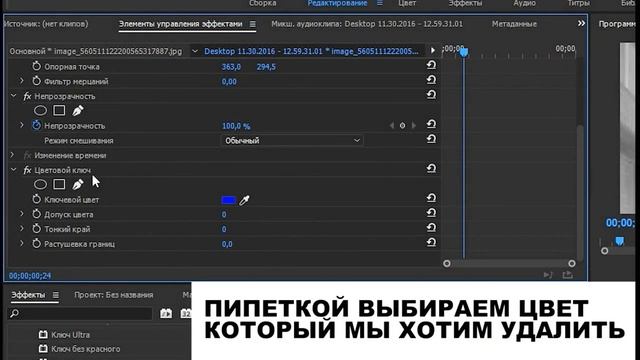The width and height of the screenshot is (640, 360).
Task: Toggle stopwatch for Тонкий край
Action: (x=36, y=229)
